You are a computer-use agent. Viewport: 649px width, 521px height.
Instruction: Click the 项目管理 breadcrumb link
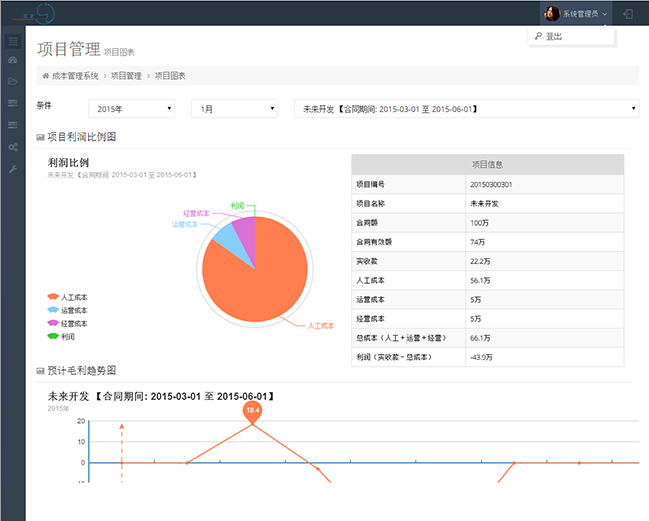(x=126, y=76)
